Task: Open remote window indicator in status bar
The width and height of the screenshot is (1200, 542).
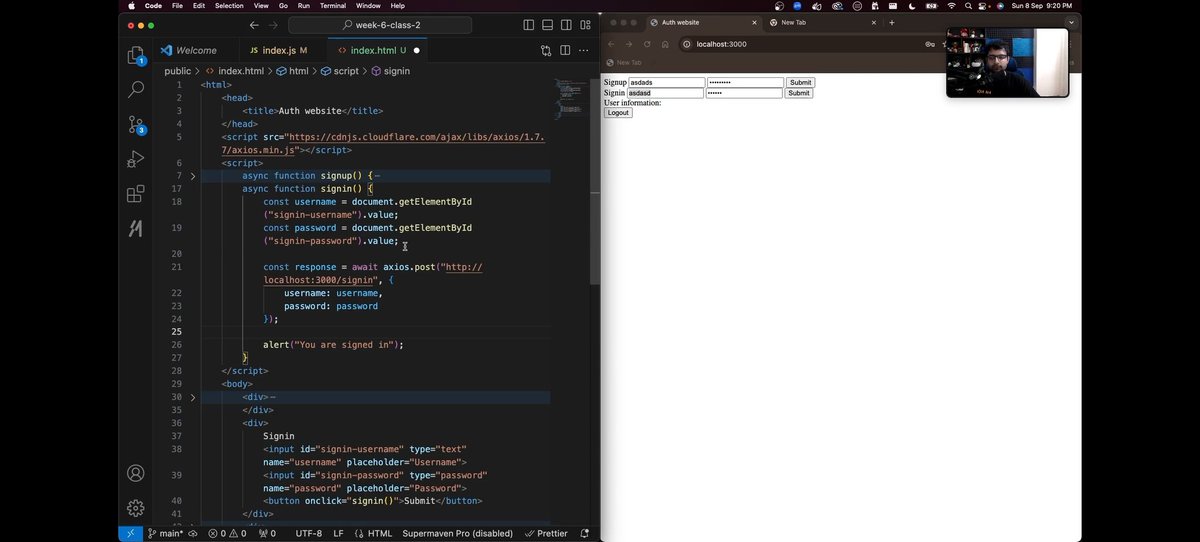Action: tap(130, 534)
